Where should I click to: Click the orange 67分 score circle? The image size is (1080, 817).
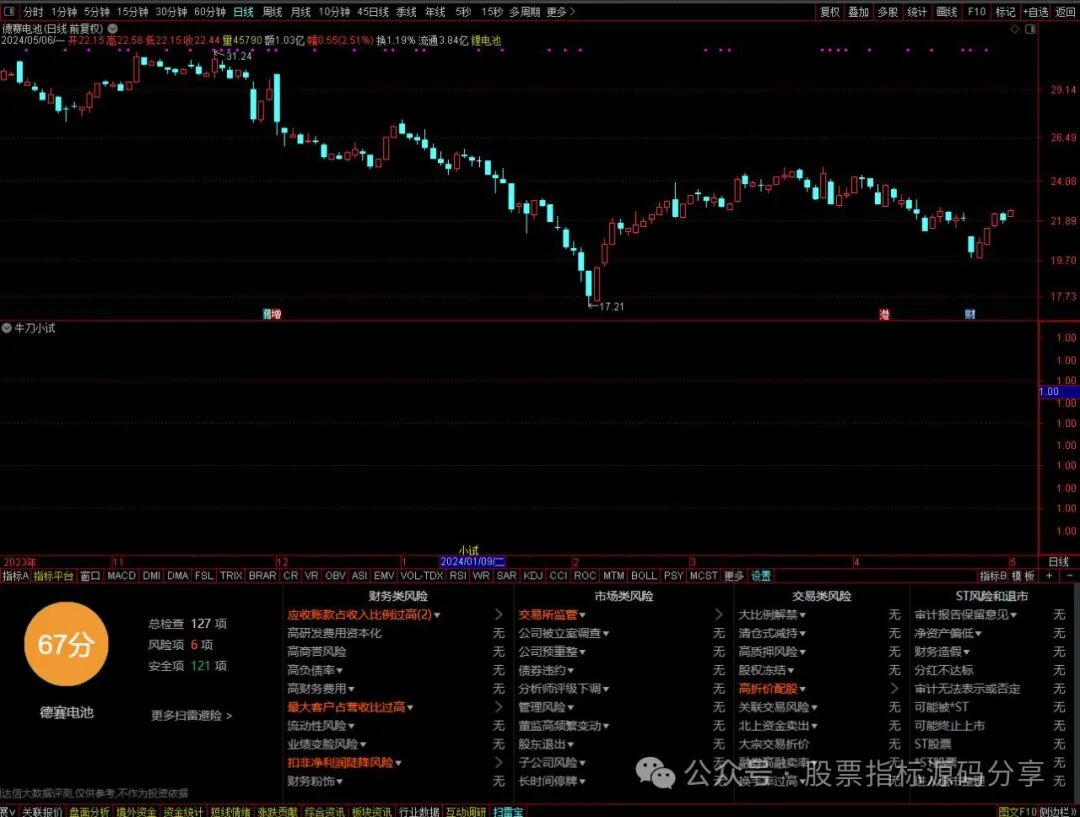tap(66, 644)
